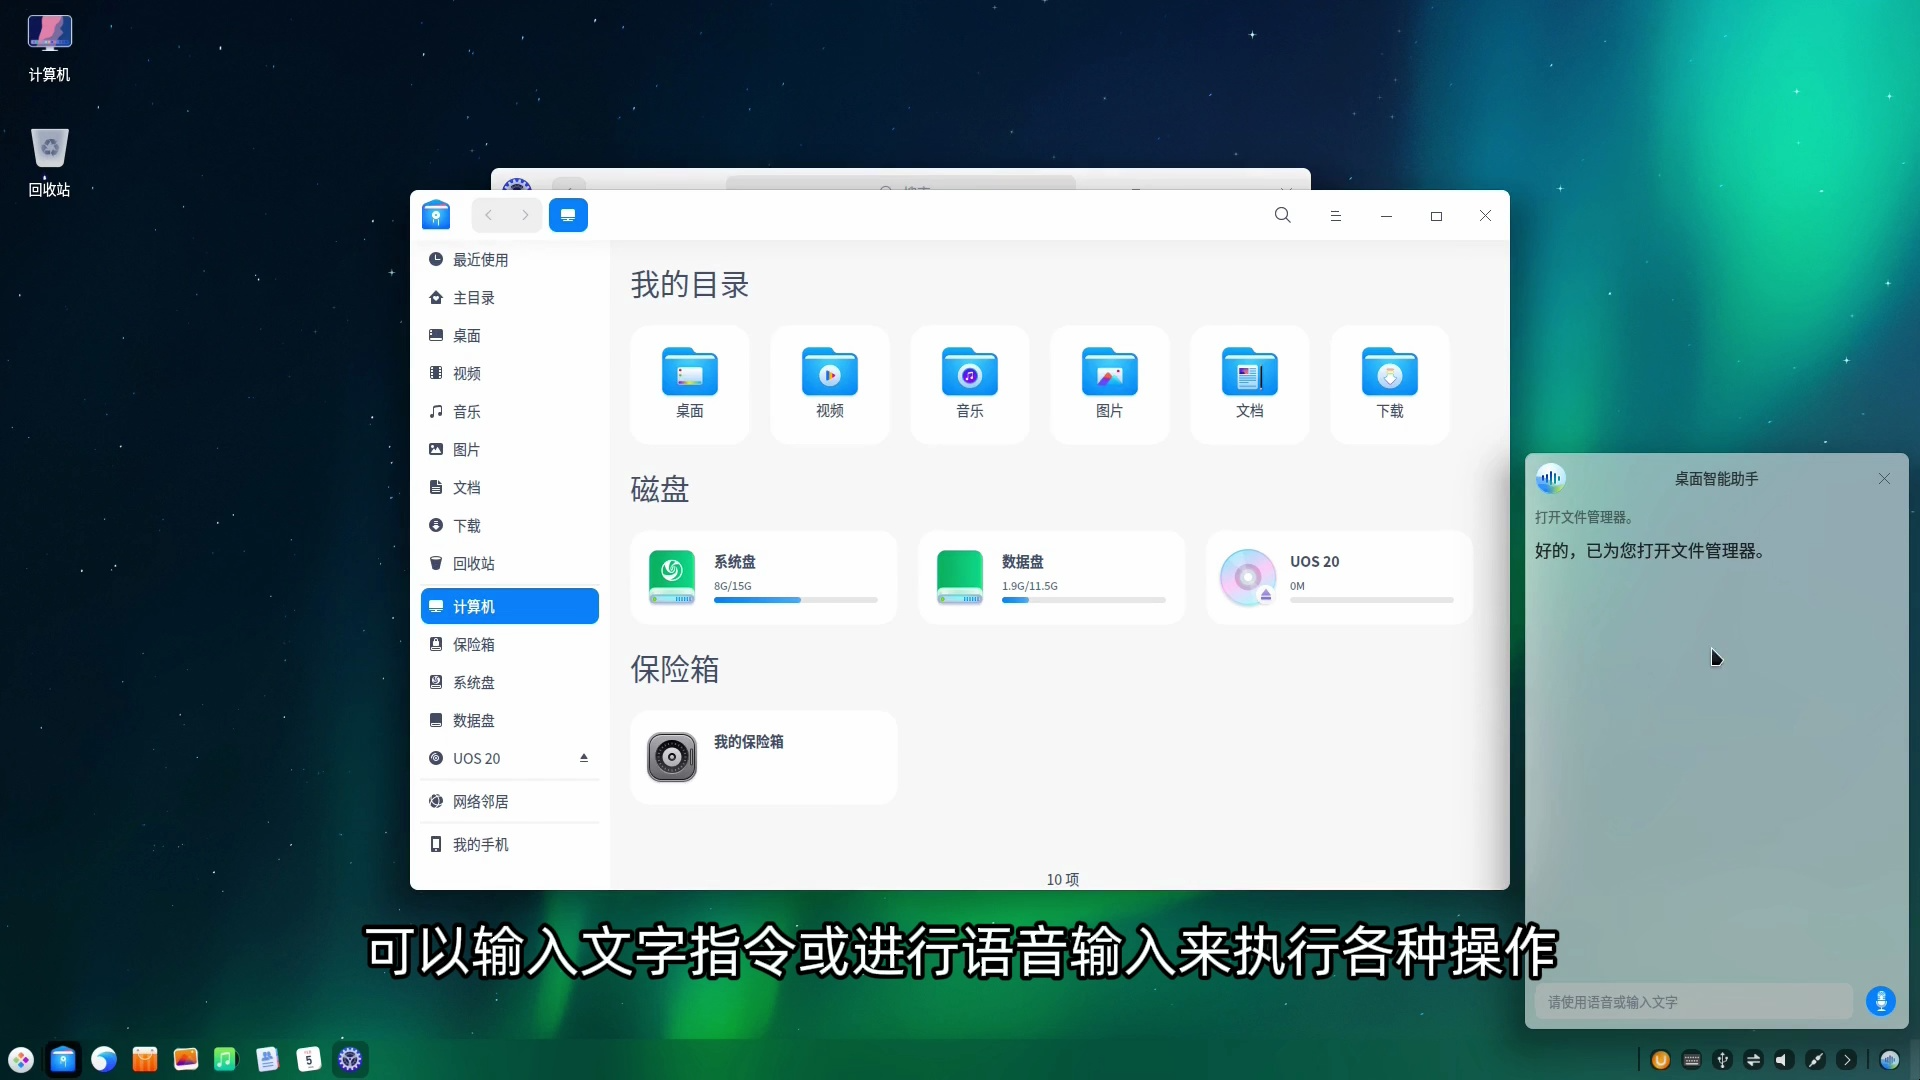1920x1080 pixels.
Task: Open the 文档 folder in 我的目录
Action: click(x=1249, y=384)
